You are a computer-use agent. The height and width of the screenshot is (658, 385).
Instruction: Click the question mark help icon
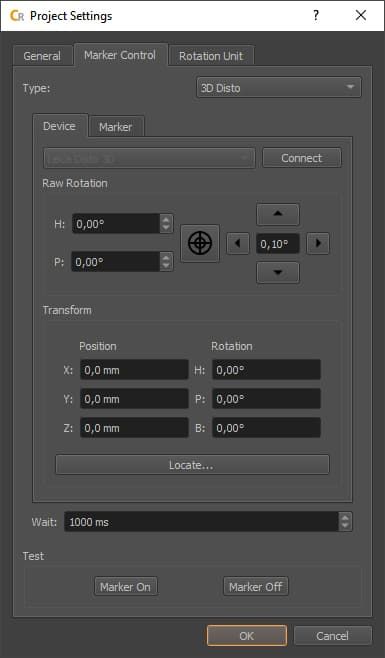pyautogui.click(x=316, y=16)
